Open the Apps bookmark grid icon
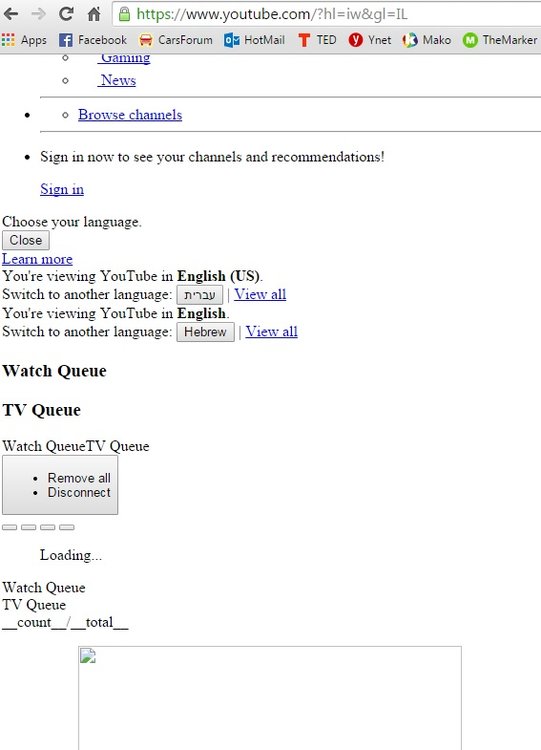The image size is (541, 750). 8,40
